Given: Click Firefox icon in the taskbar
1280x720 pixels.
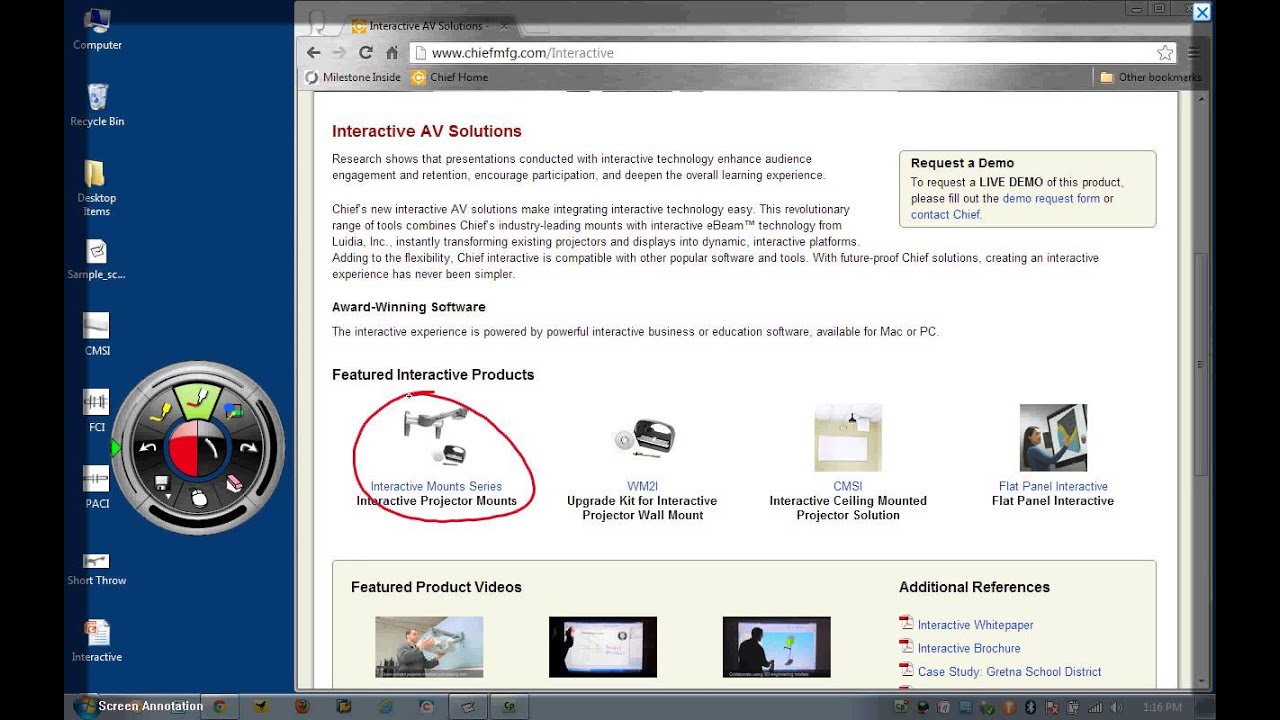Looking at the screenshot, I should (x=302, y=707).
